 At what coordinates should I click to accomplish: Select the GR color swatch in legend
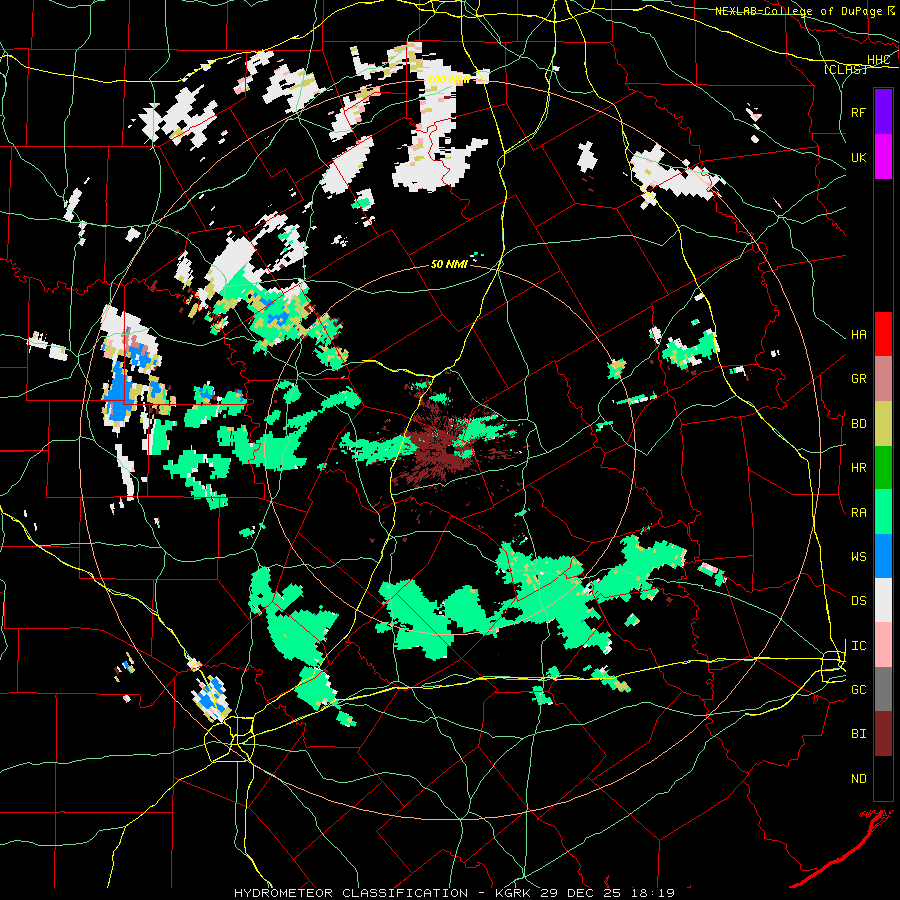(x=883, y=379)
